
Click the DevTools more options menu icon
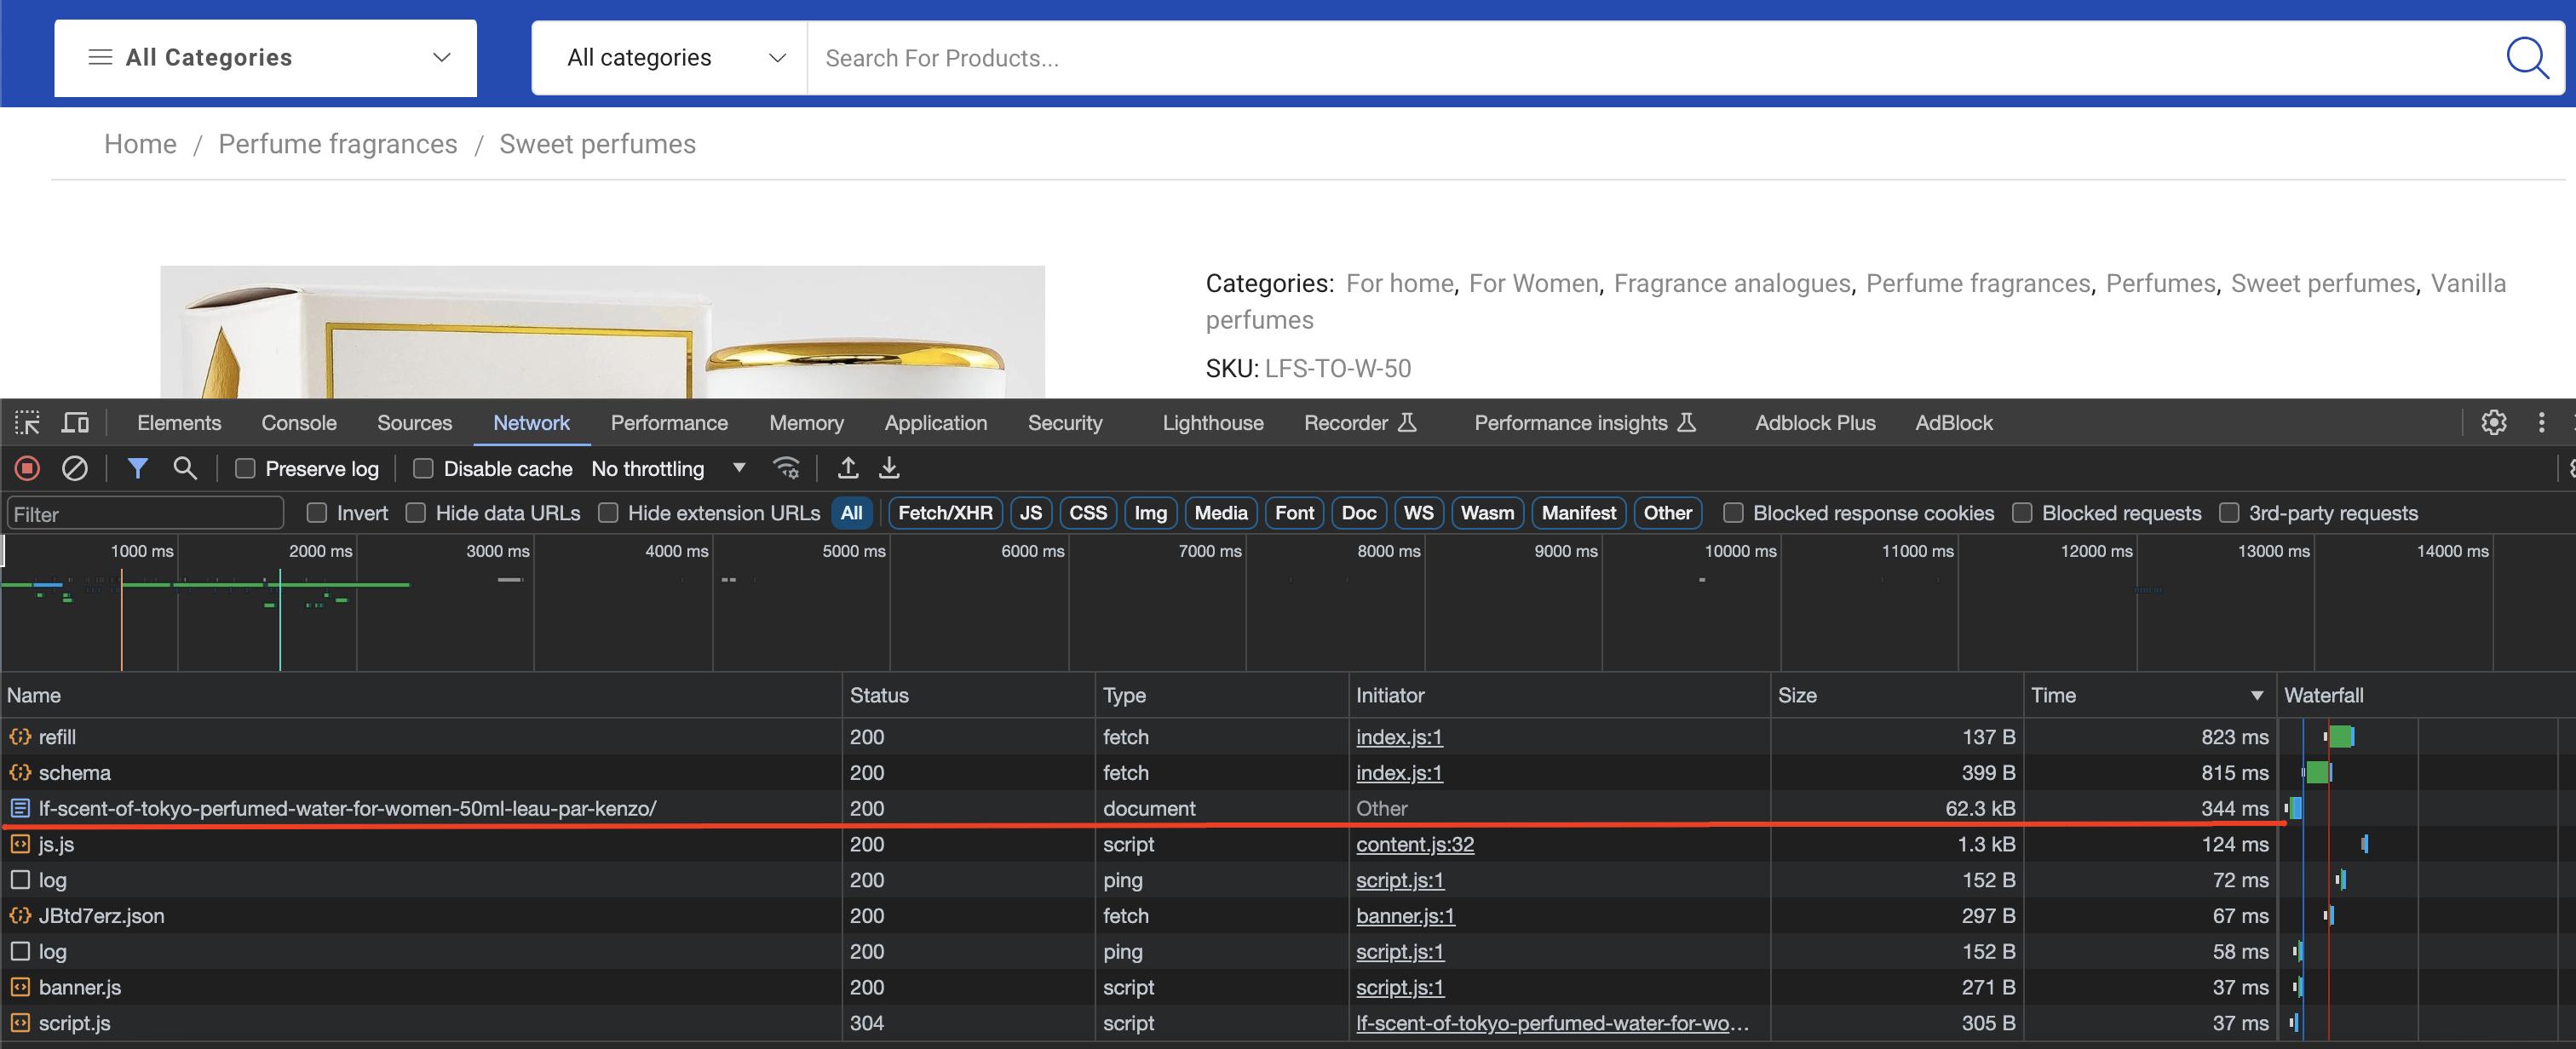click(x=2542, y=423)
